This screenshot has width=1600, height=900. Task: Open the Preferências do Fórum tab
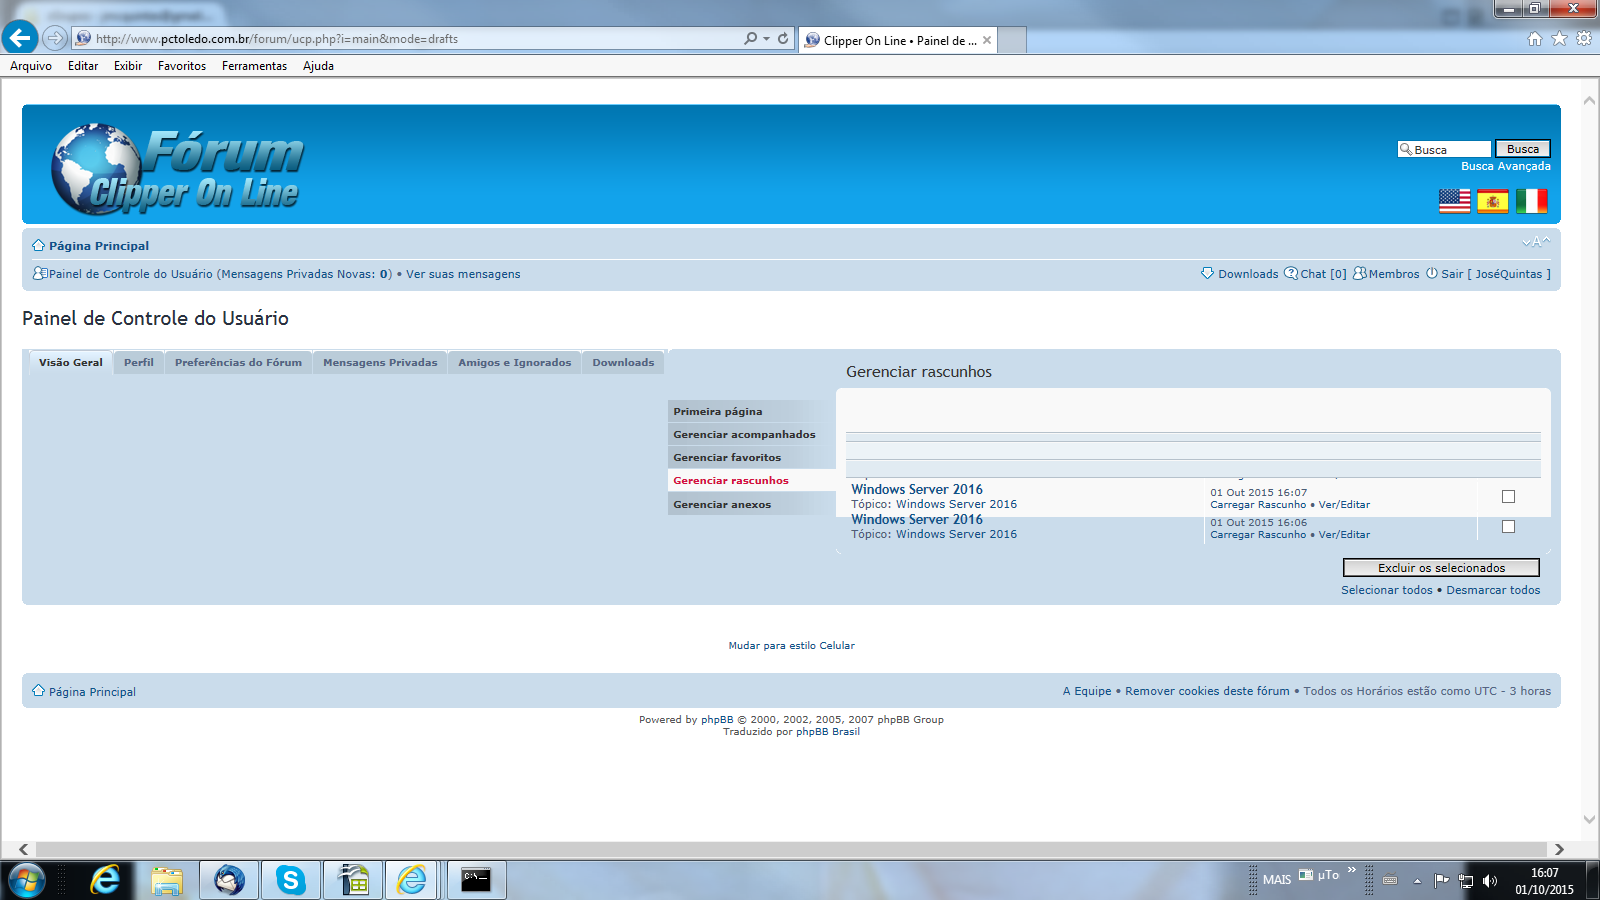click(x=238, y=363)
